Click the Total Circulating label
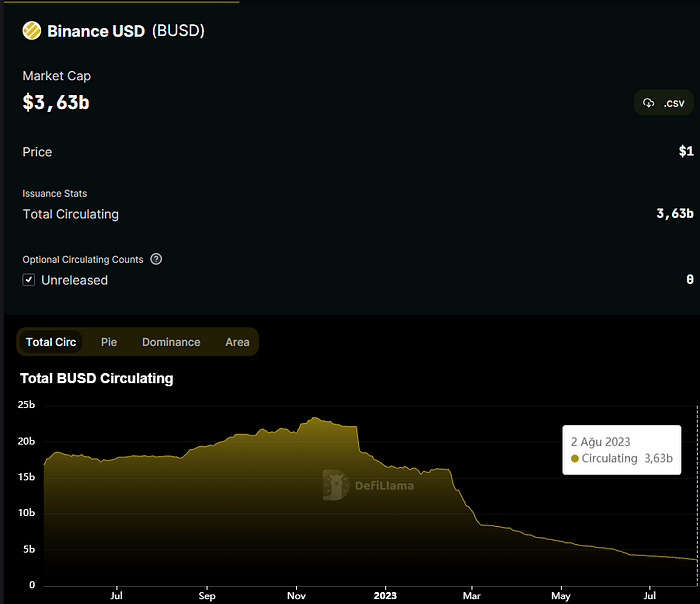 coord(71,214)
